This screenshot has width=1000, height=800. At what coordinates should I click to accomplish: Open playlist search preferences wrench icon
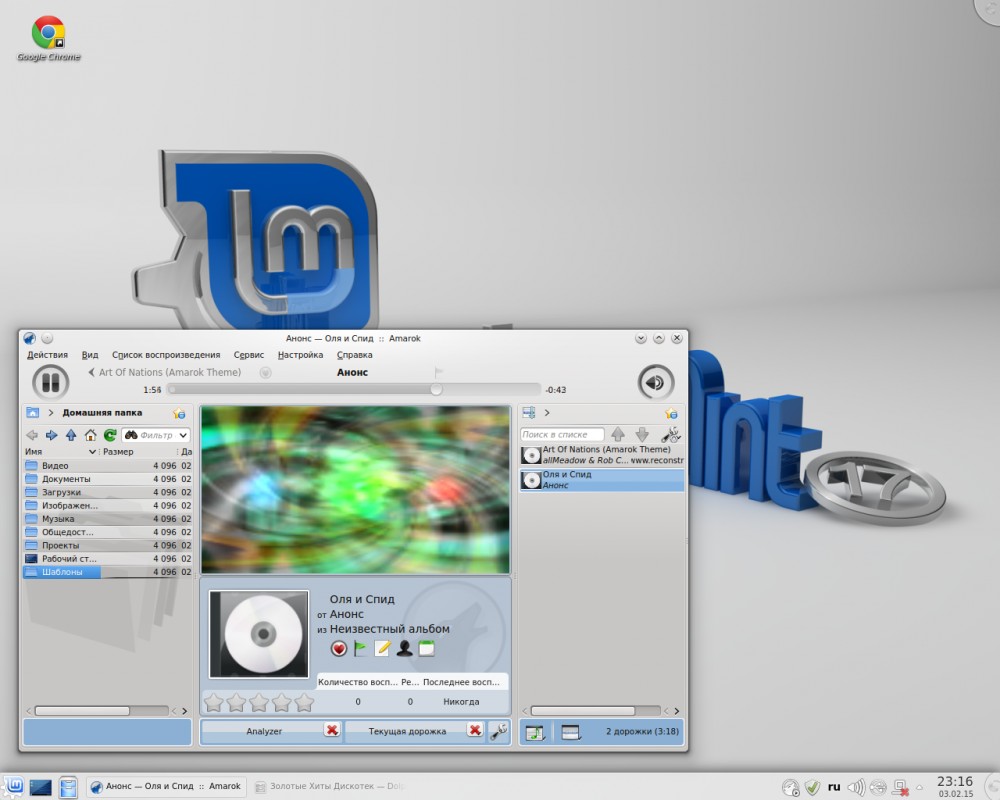(670, 435)
